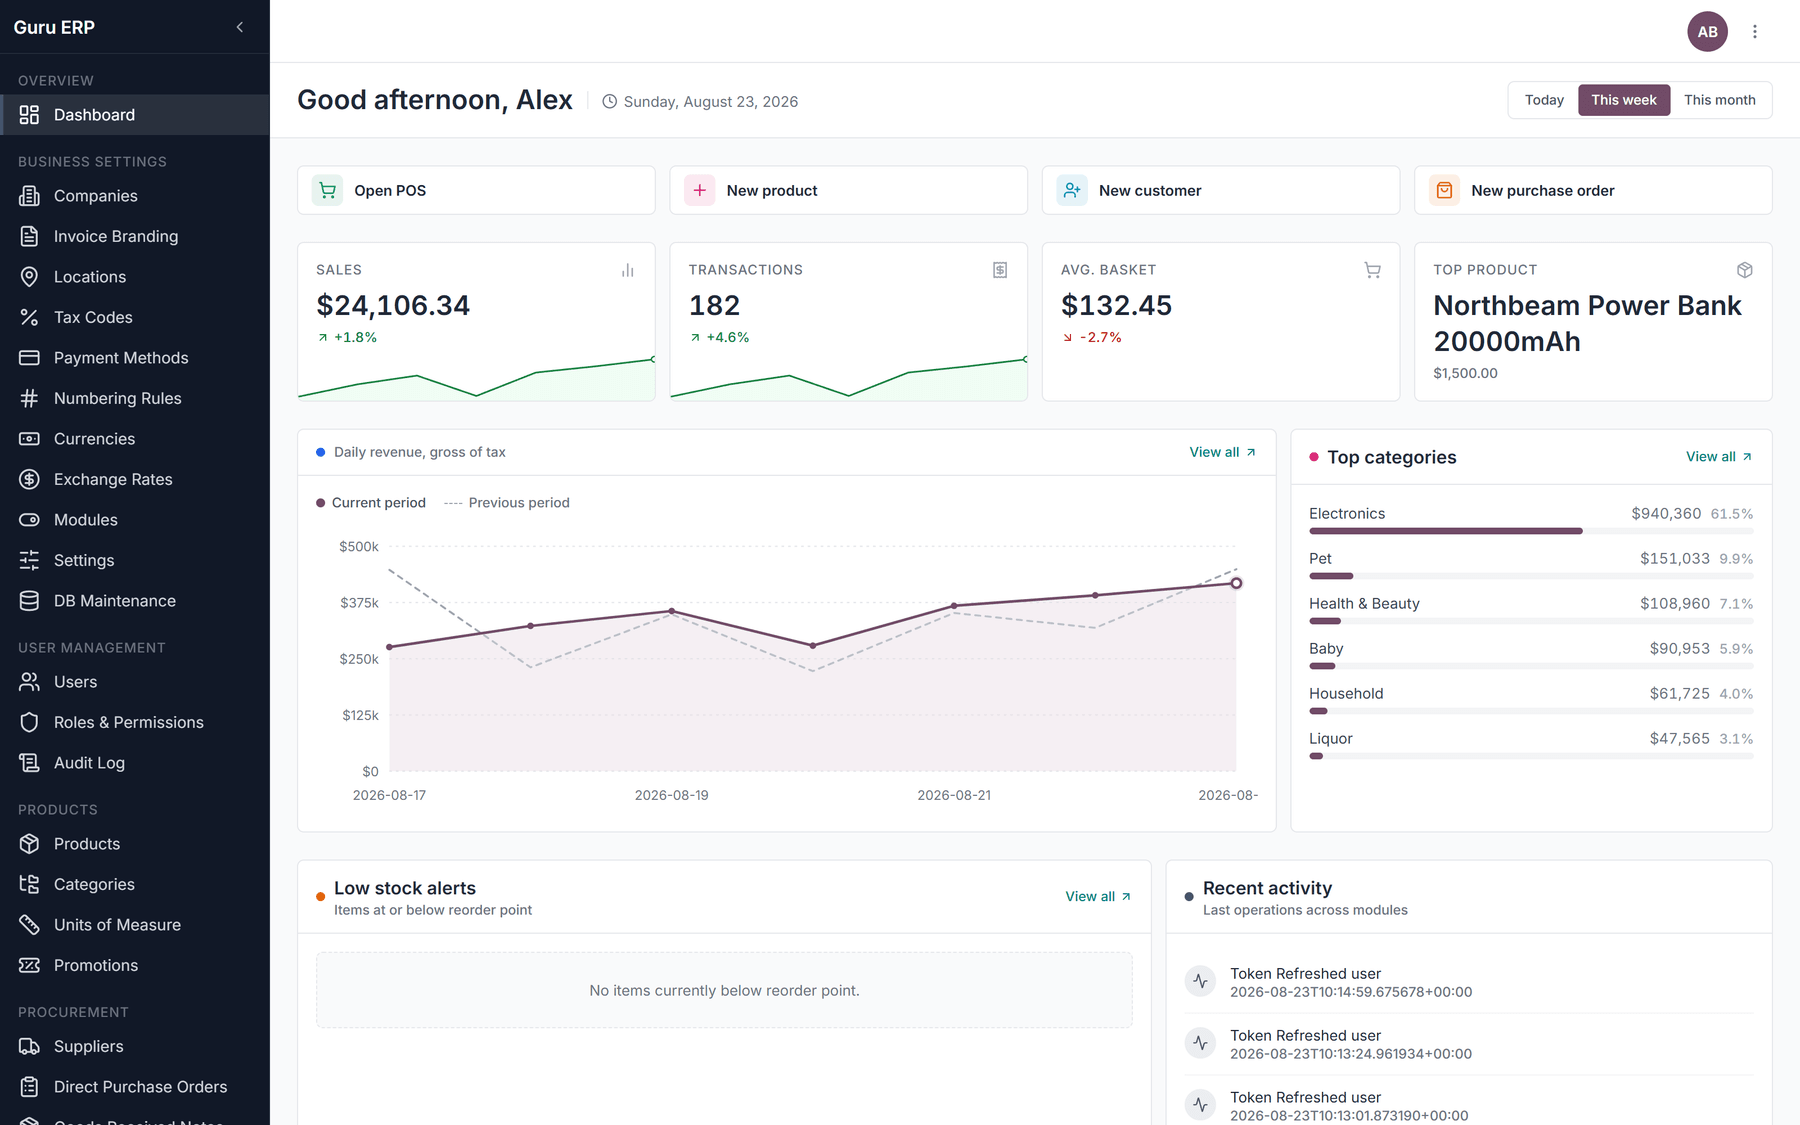Click the Products box icon

pos(29,844)
